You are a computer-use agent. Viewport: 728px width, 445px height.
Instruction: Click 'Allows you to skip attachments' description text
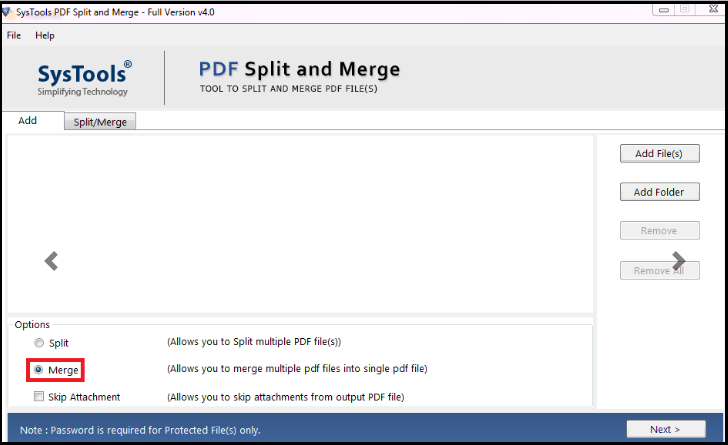point(286,397)
